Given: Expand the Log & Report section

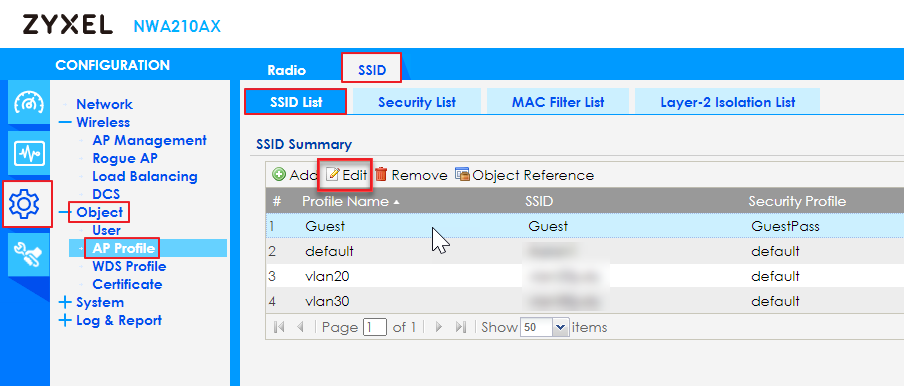Looking at the screenshot, I should [65, 320].
